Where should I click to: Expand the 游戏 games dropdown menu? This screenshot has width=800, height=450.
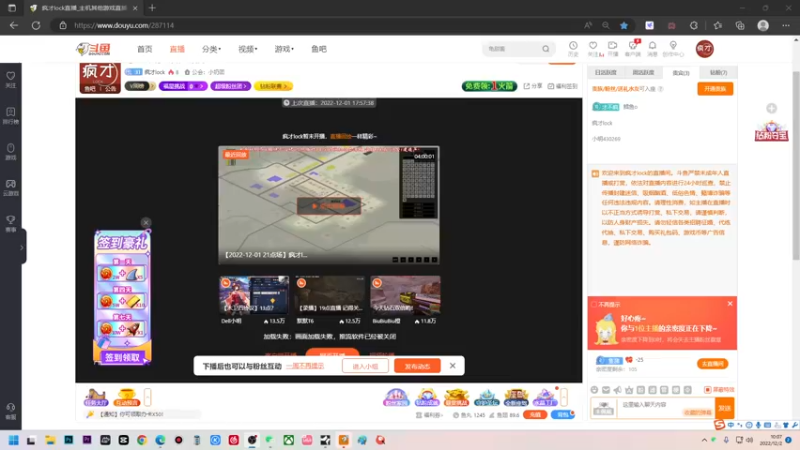point(284,49)
